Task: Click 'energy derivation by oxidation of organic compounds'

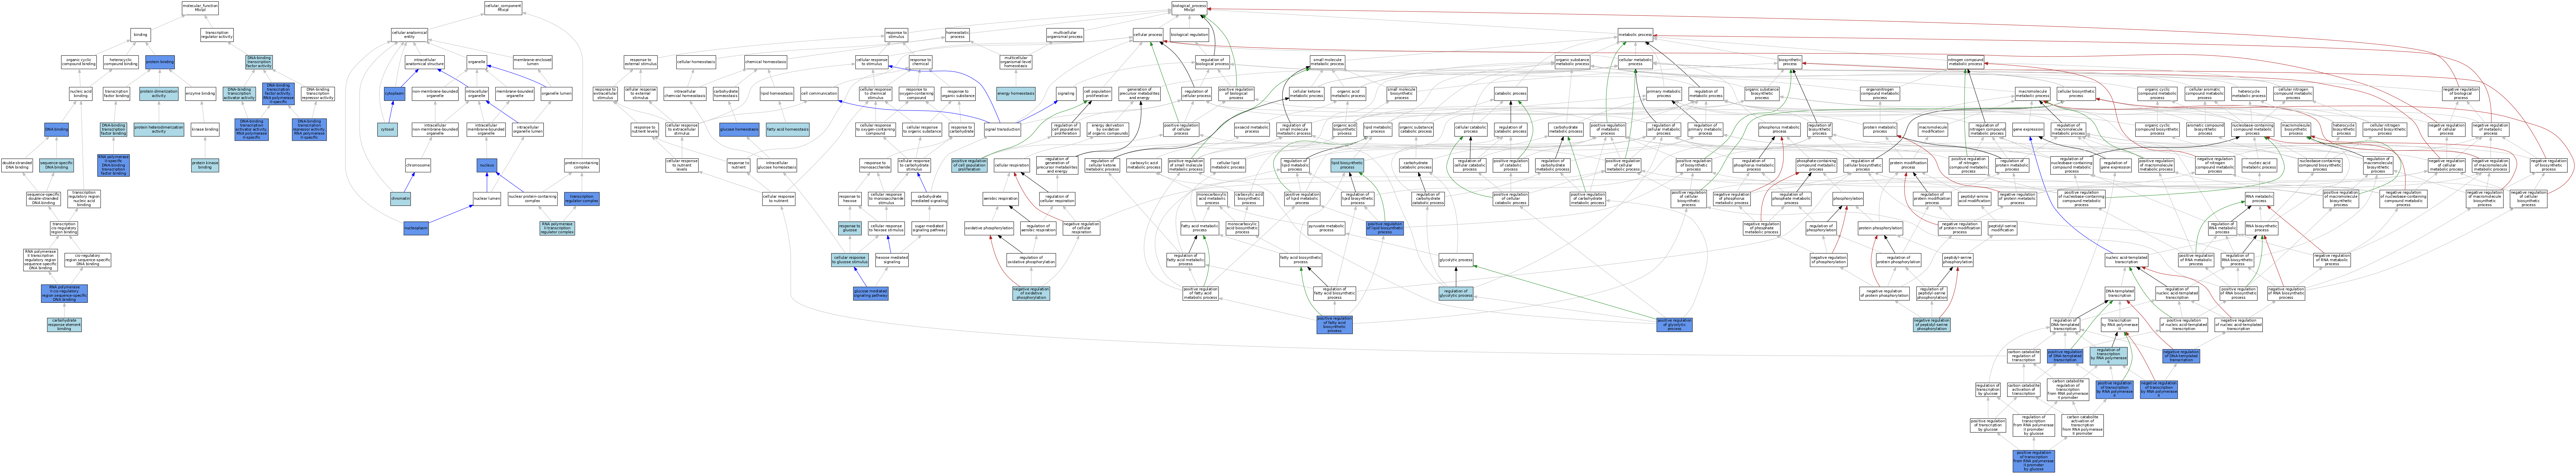Action: [1108, 130]
